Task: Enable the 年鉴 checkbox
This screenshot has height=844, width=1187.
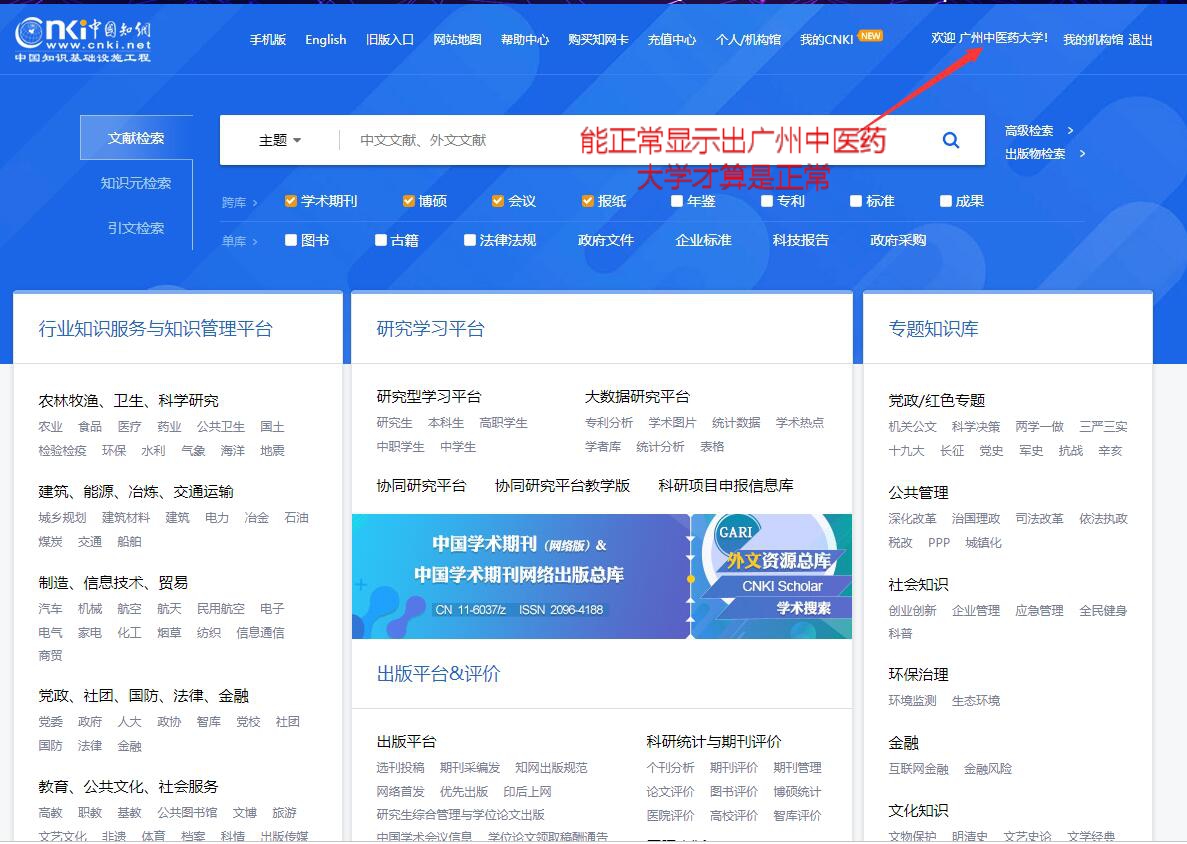Action: click(x=677, y=201)
